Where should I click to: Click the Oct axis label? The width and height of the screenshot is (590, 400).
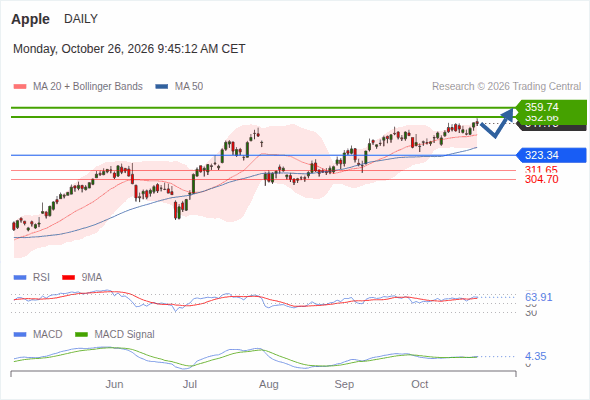point(420,384)
